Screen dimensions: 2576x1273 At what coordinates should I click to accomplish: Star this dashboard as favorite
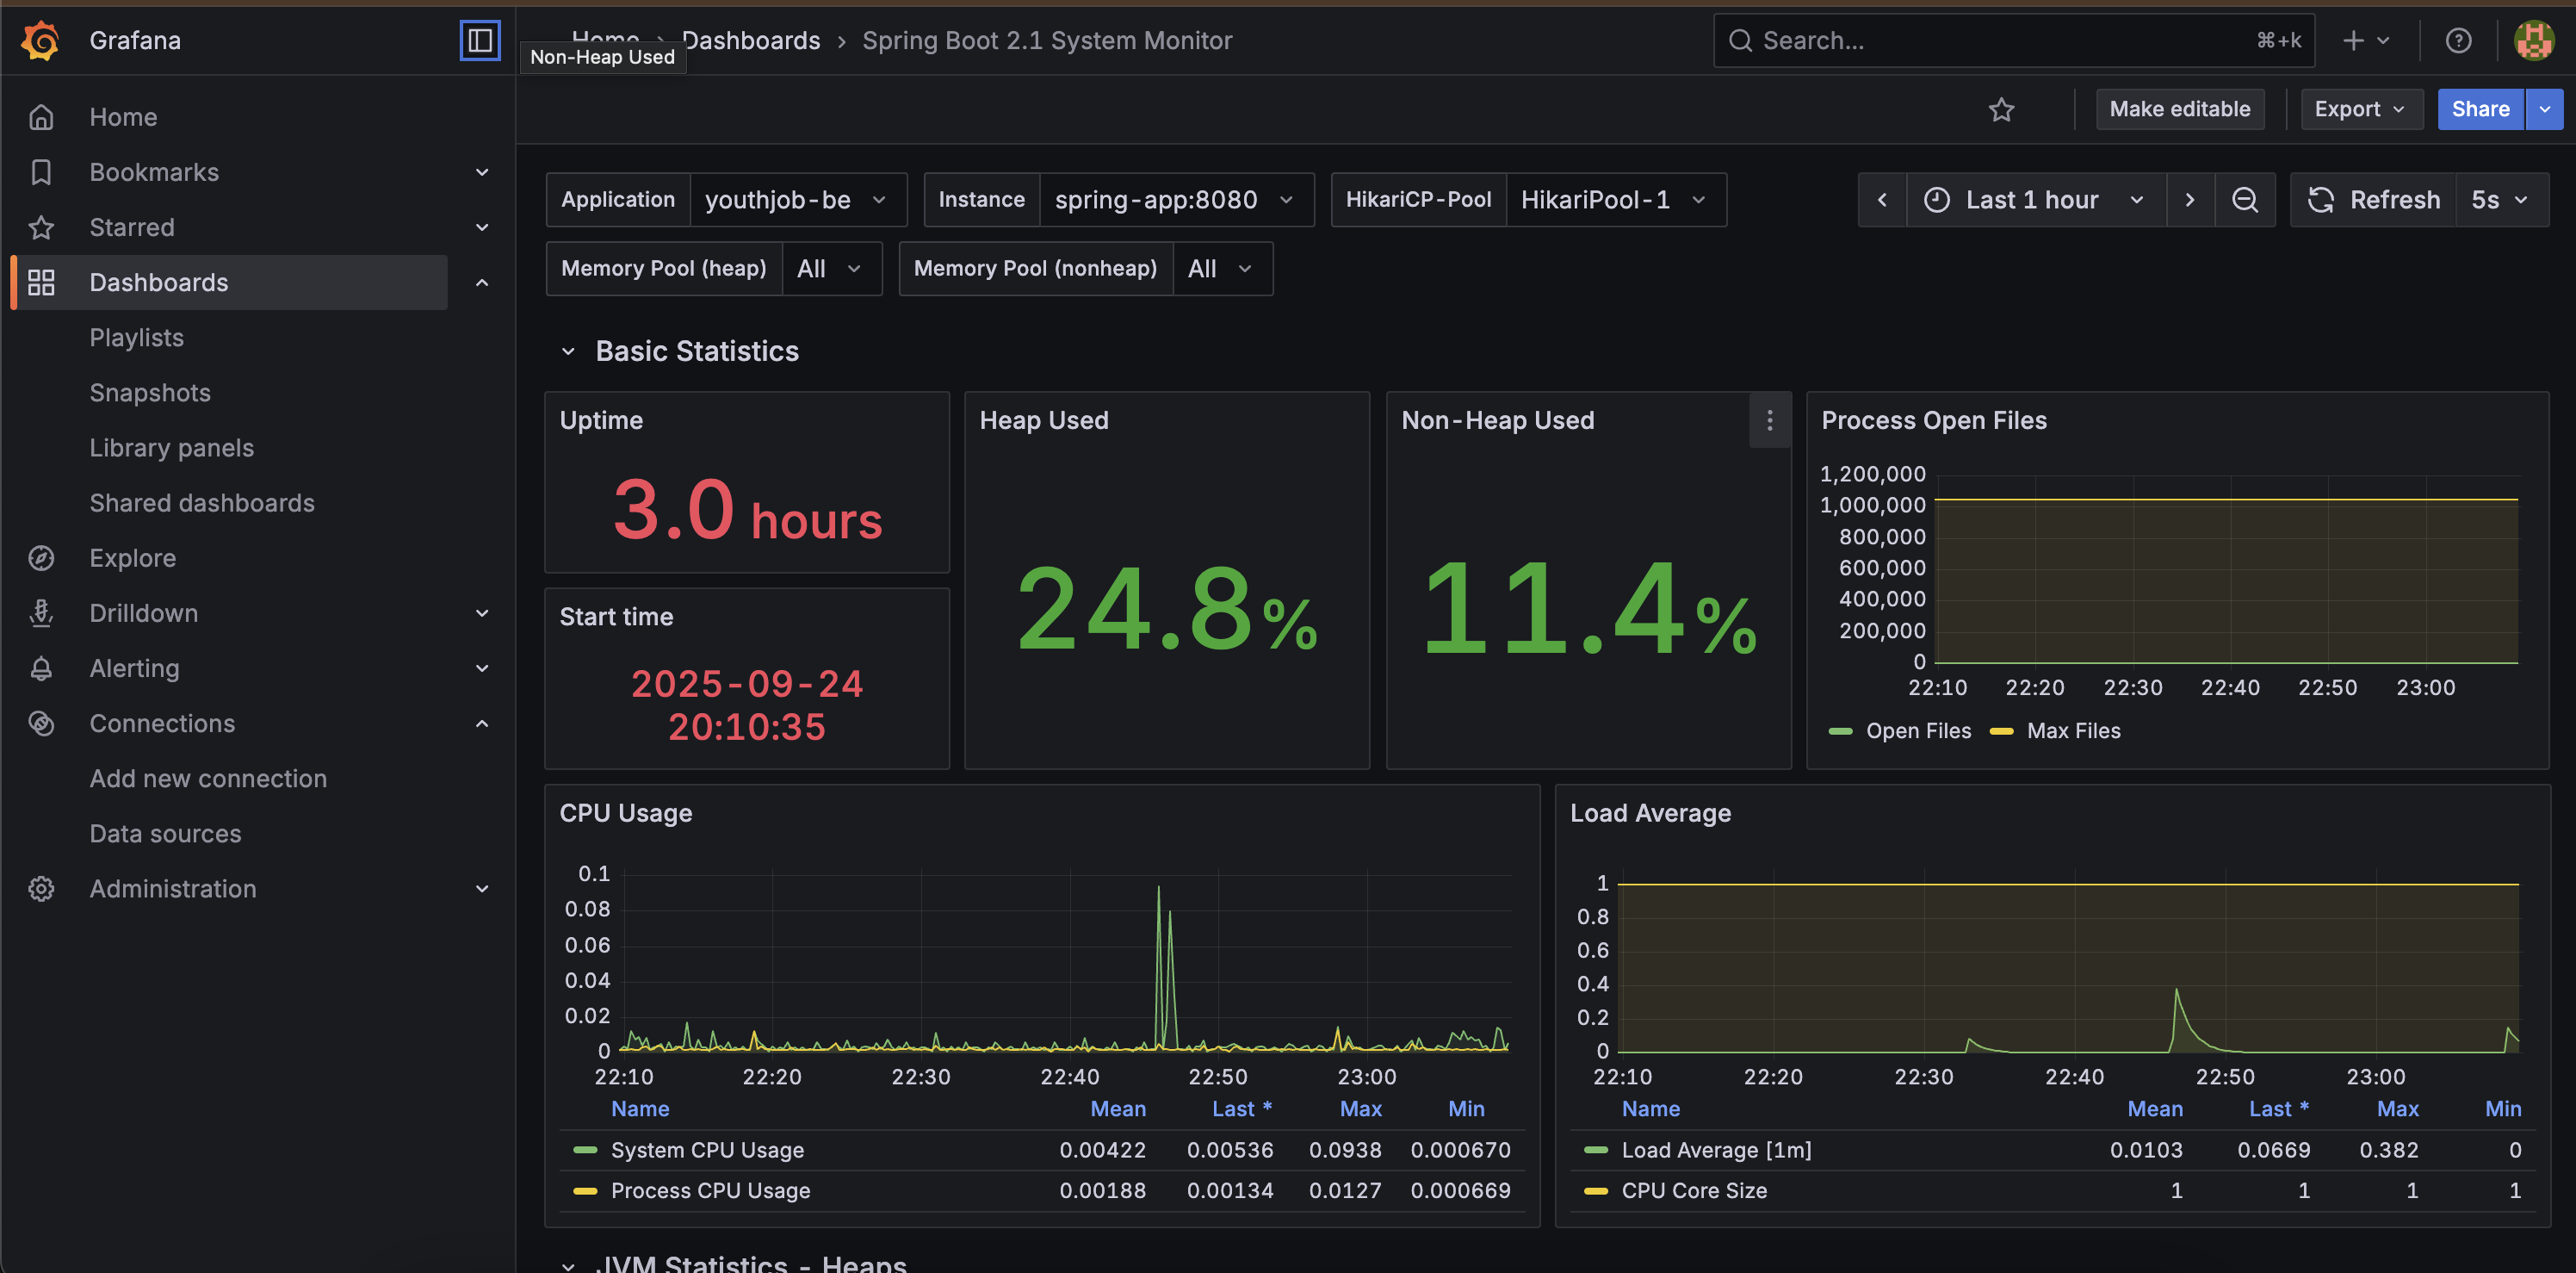point(2001,109)
